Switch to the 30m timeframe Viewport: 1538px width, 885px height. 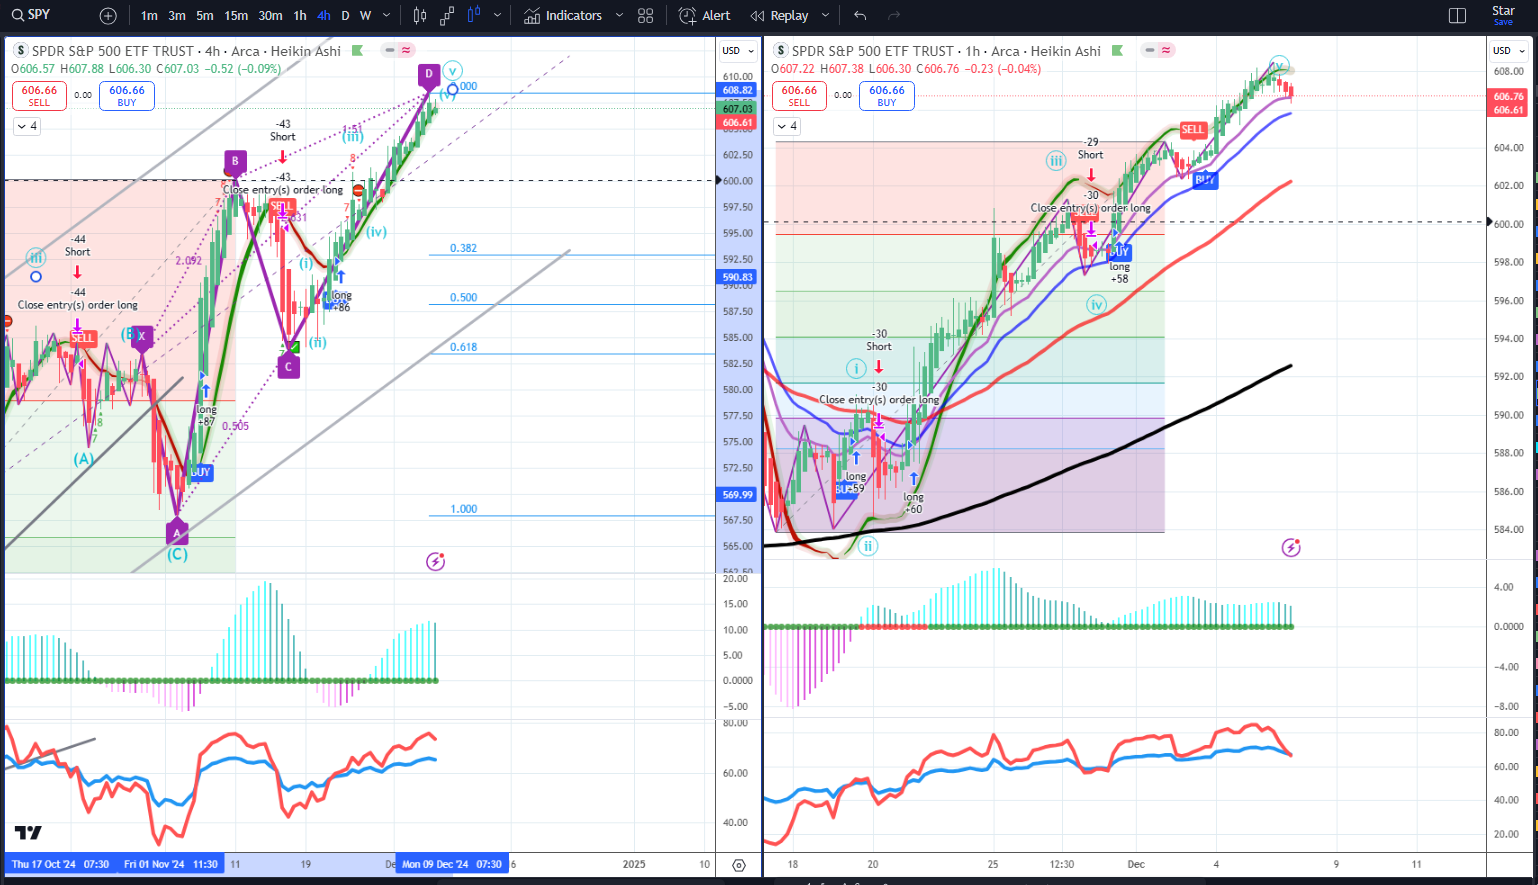270,16
